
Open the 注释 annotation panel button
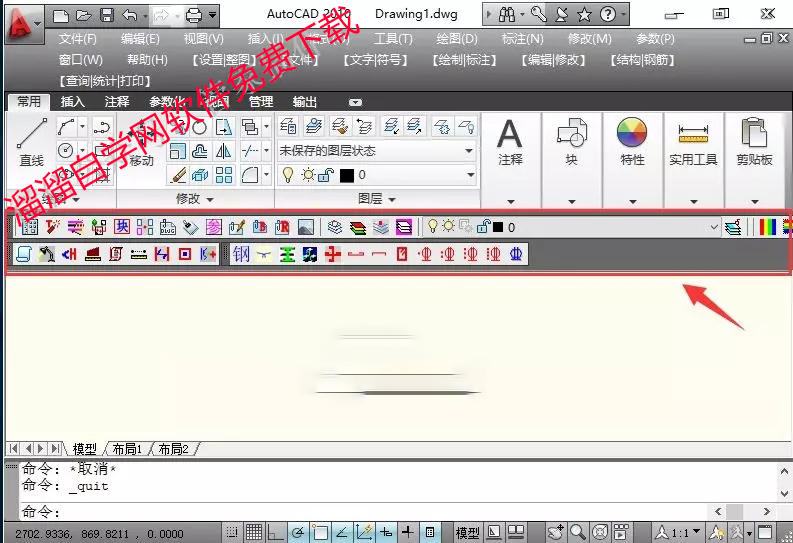click(510, 141)
